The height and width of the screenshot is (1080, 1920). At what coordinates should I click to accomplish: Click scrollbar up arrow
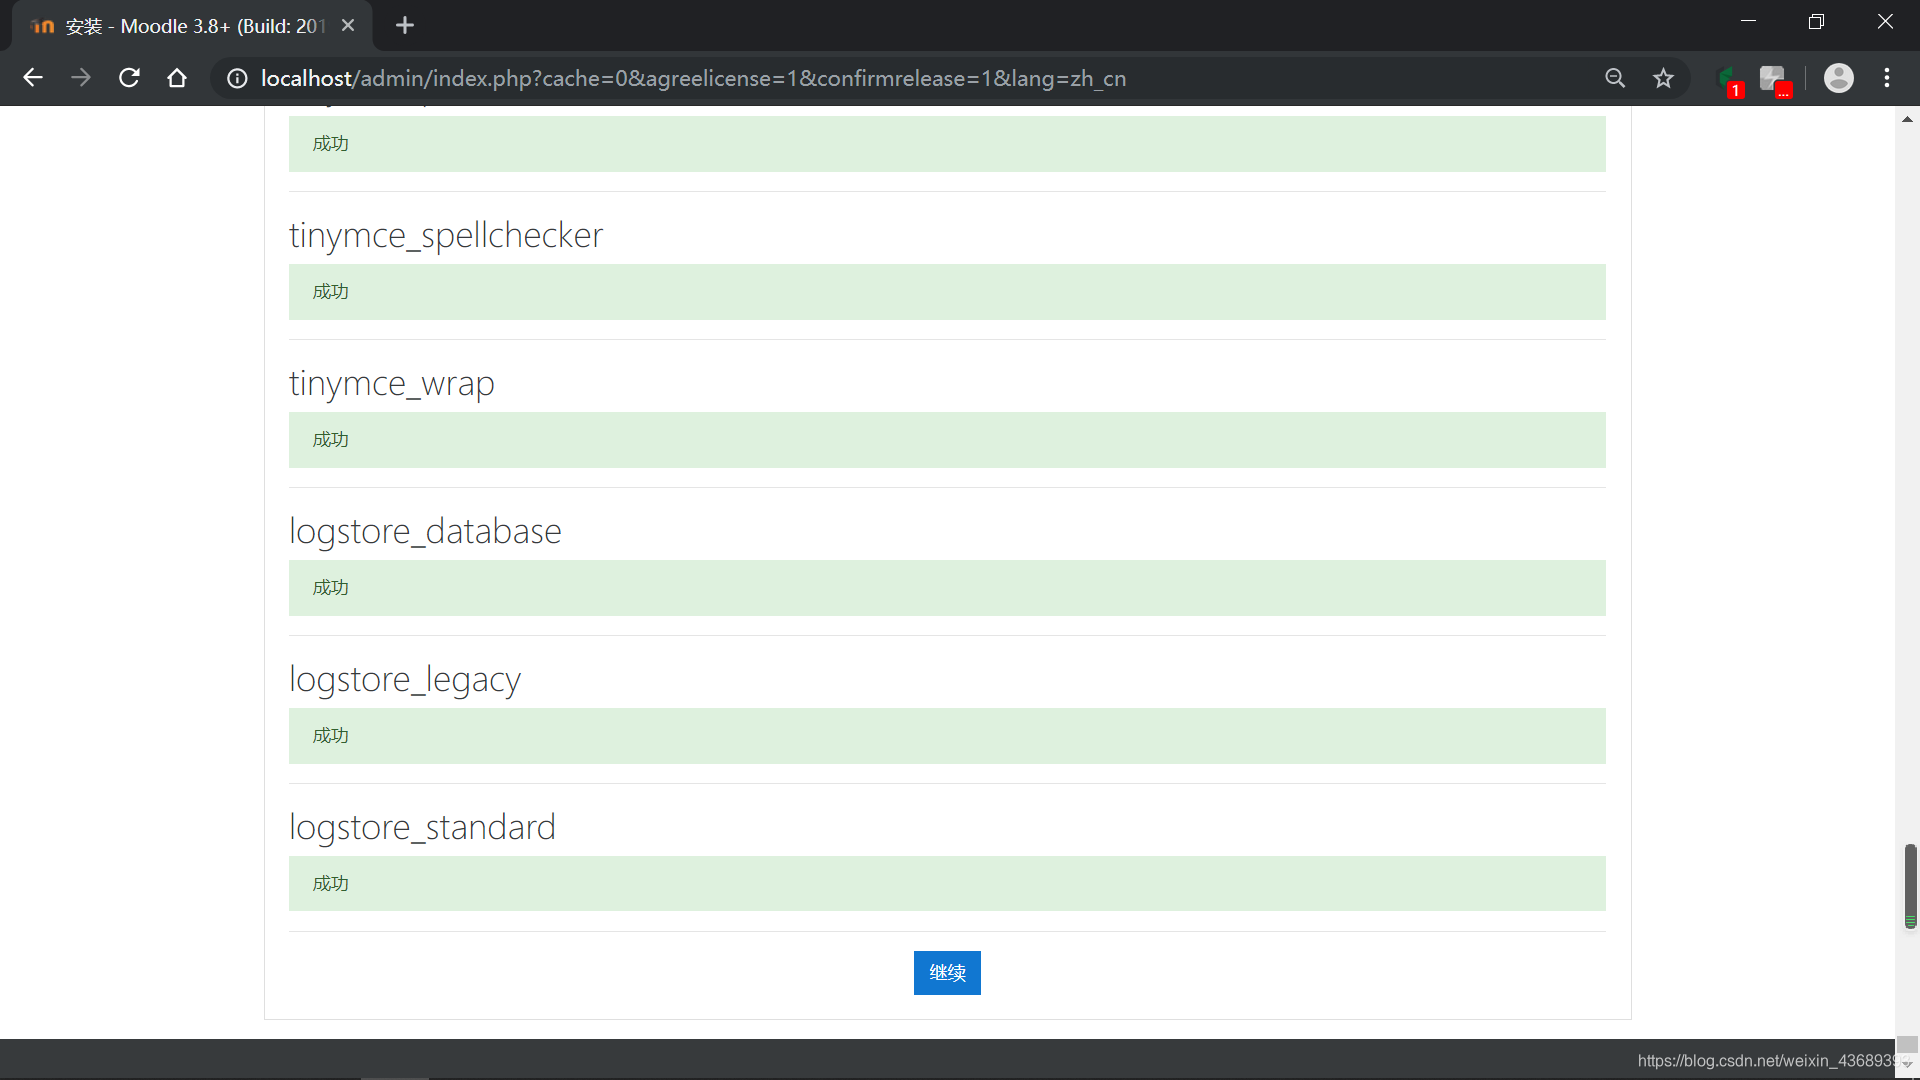pyautogui.click(x=1907, y=119)
